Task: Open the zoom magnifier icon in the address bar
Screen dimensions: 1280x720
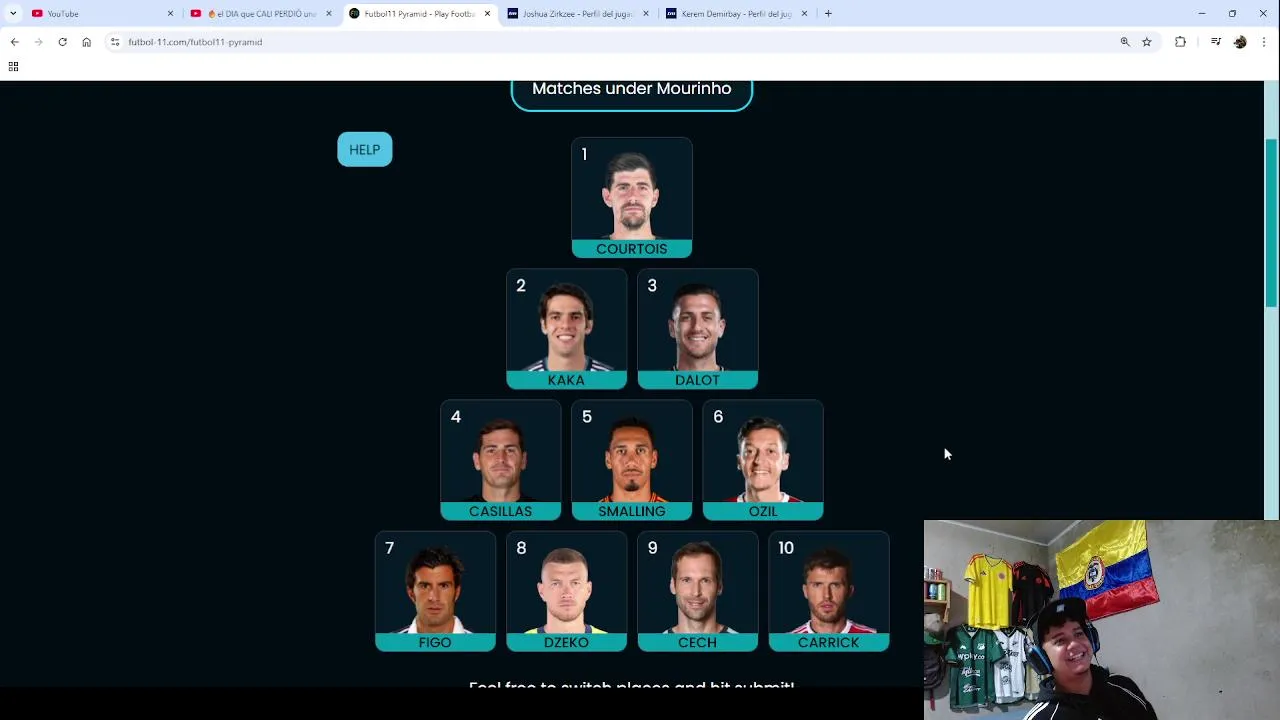Action: (1125, 42)
